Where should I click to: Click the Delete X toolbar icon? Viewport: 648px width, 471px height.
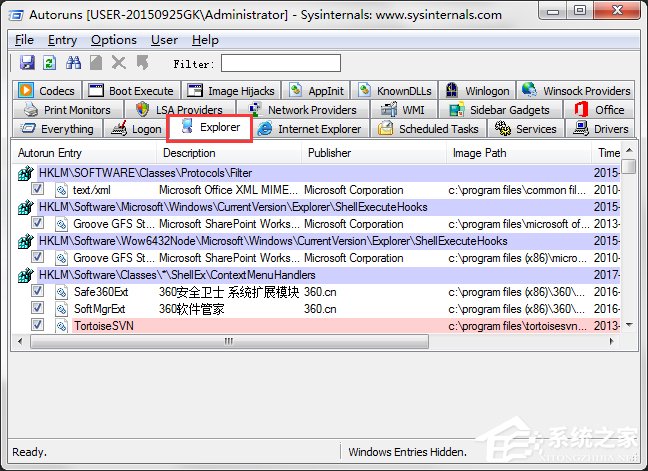[120, 63]
